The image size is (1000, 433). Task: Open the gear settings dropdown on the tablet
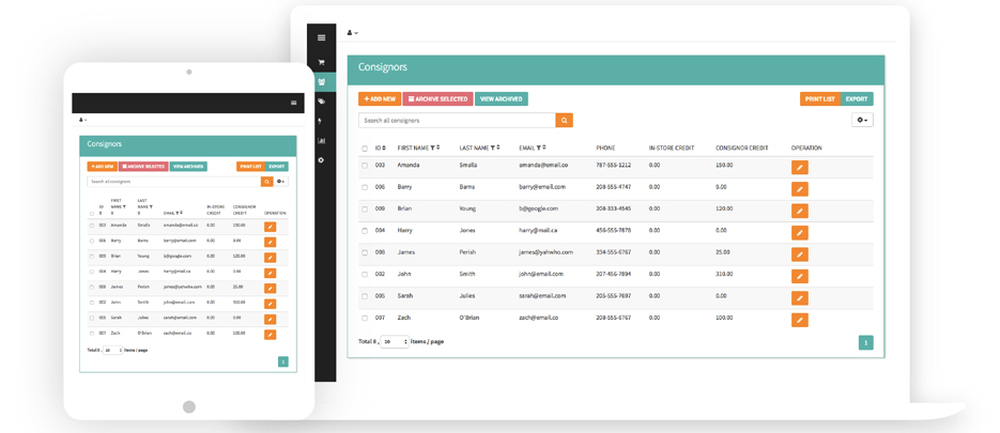tap(282, 182)
